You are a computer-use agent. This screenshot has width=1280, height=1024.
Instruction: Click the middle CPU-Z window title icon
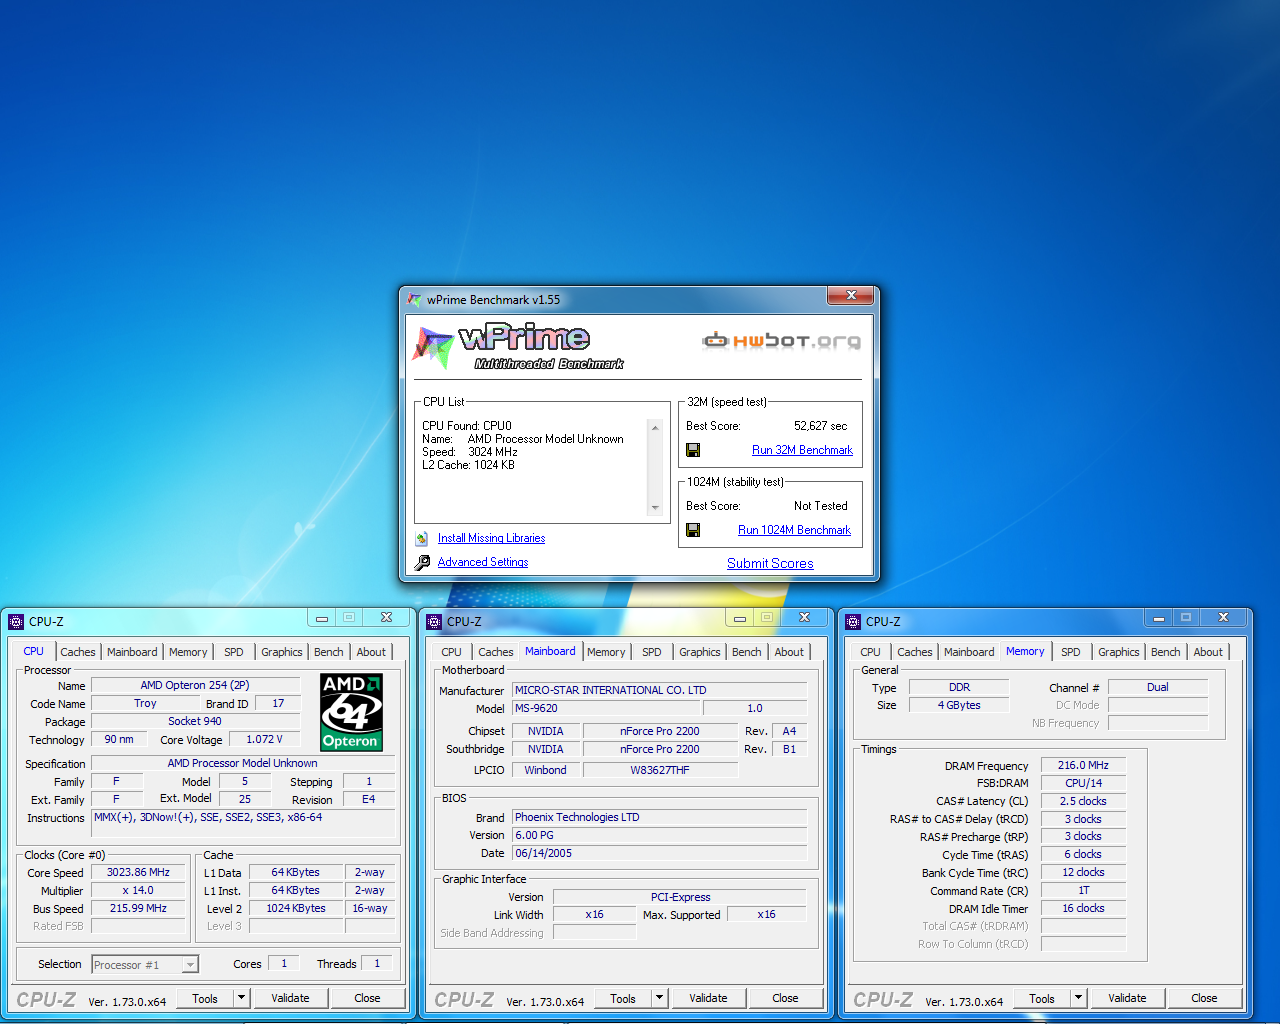coord(434,621)
